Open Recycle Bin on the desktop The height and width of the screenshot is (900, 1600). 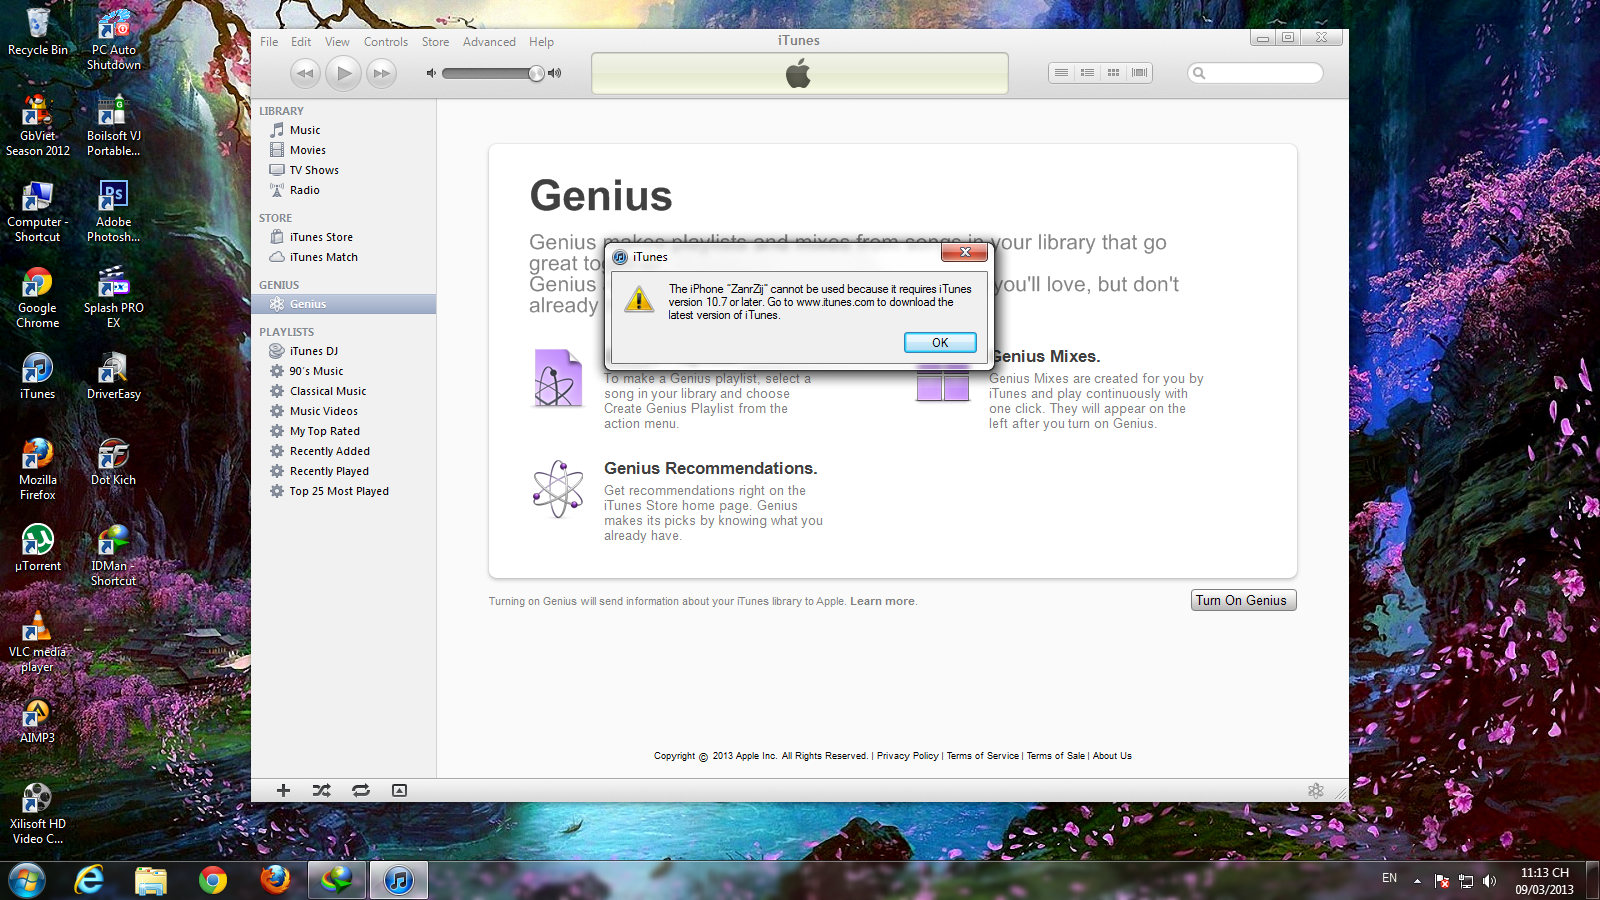(x=37, y=32)
